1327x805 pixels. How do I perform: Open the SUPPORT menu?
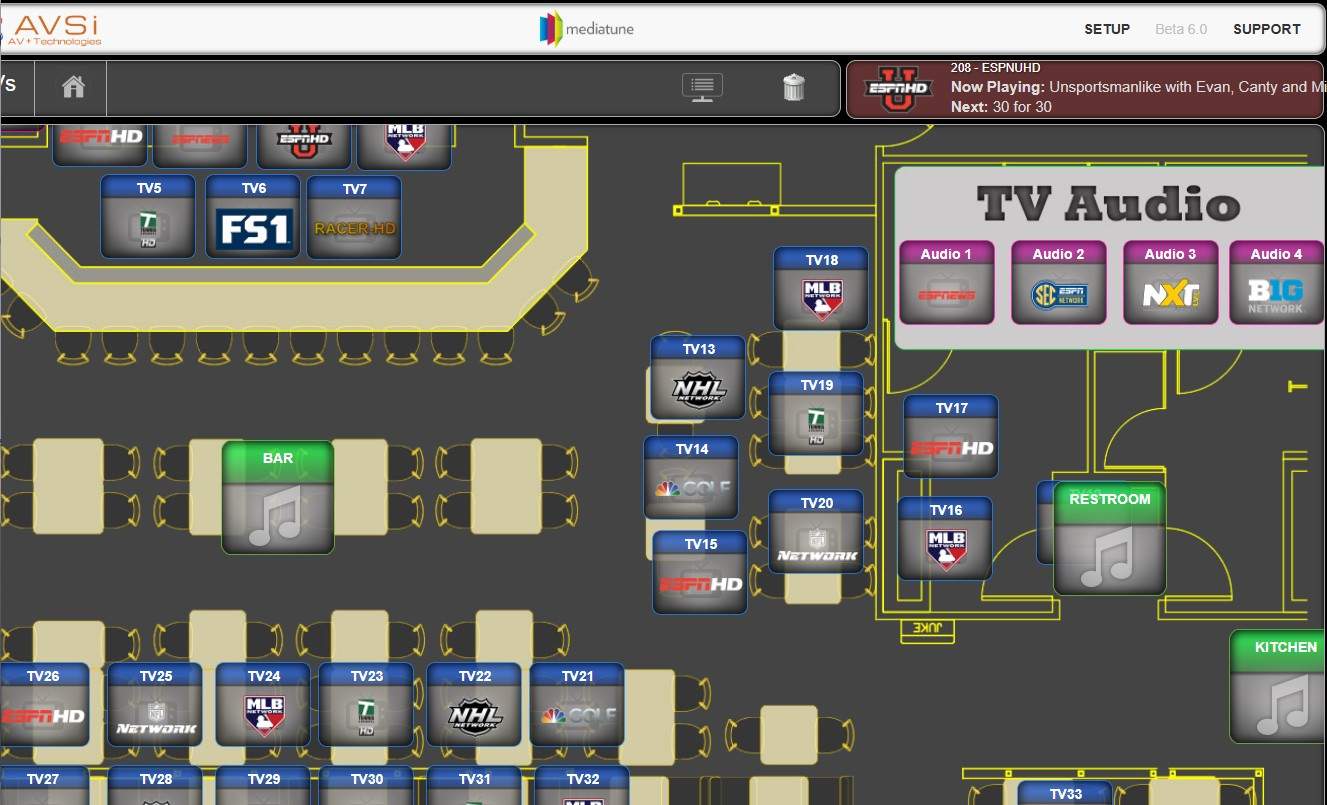[1266, 29]
